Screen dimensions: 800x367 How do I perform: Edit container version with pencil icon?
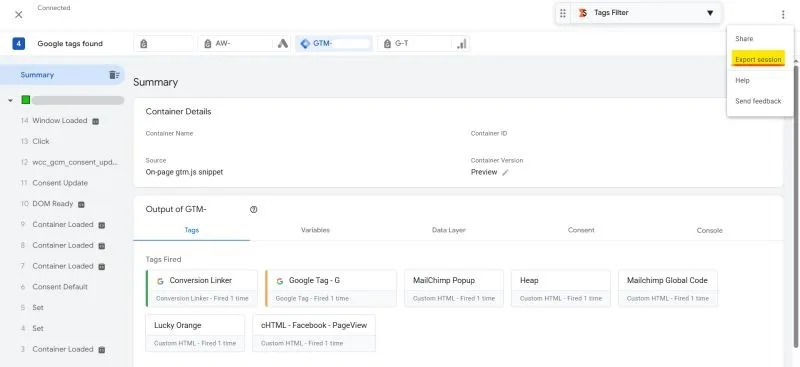(x=505, y=173)
